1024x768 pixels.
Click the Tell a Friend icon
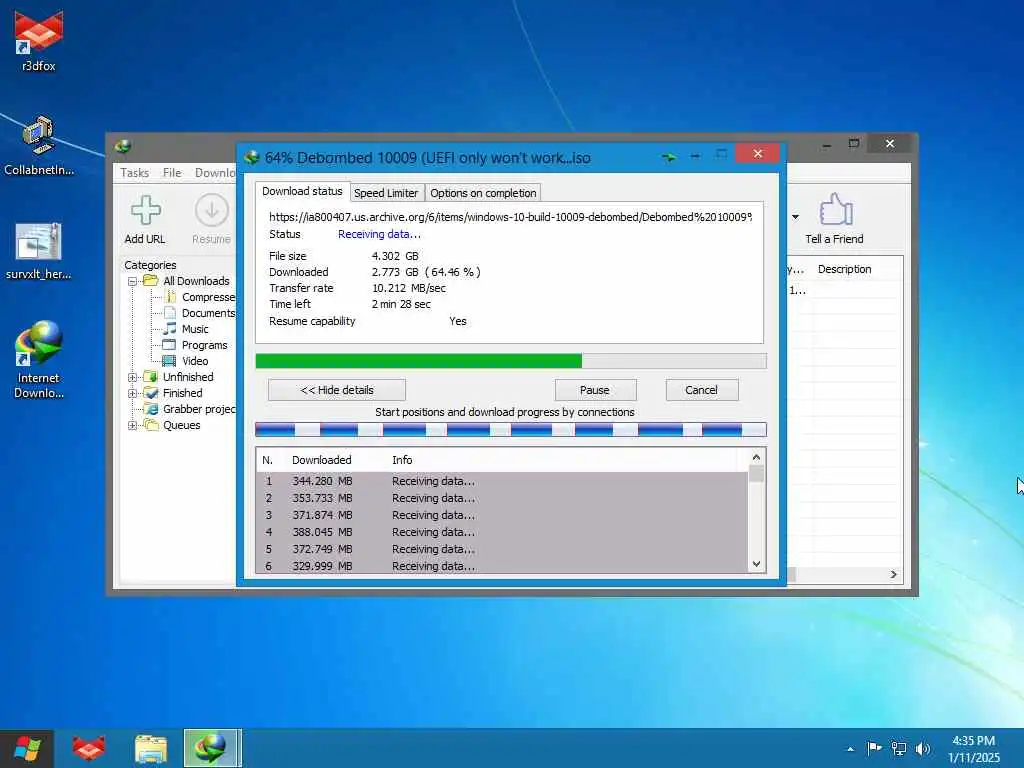click(835, 219)
